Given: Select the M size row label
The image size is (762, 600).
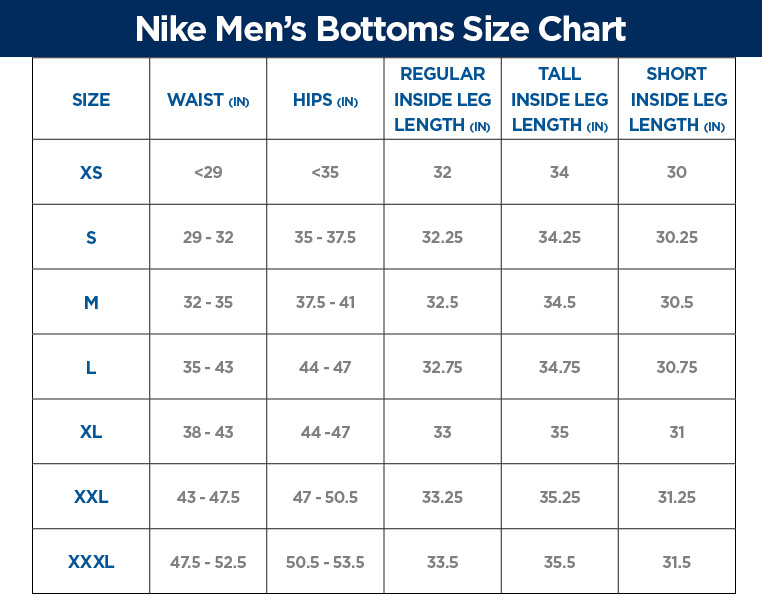Looking at the screenshot, I should coord(91,302).
